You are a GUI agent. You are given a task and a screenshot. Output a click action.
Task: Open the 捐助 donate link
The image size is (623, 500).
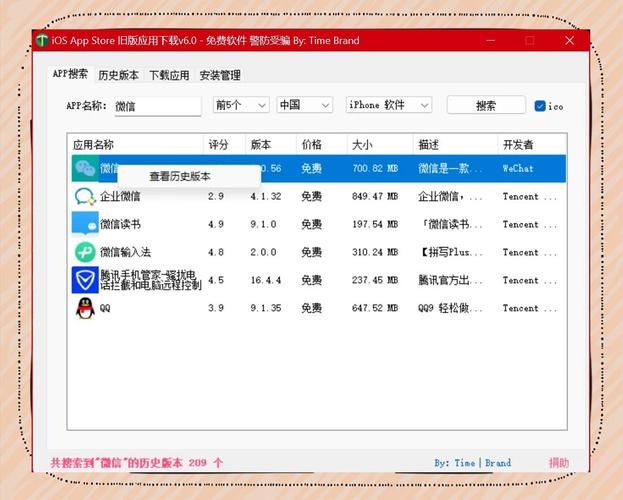pos(559,463)
